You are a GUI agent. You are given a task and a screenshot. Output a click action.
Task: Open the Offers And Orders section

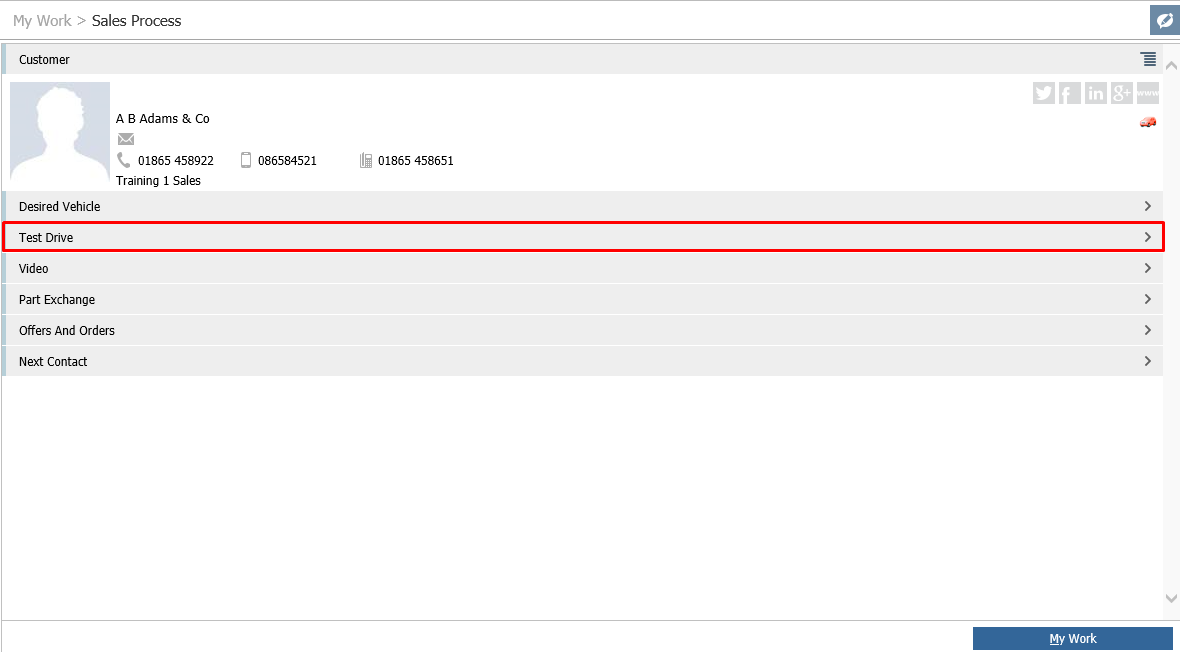click(1147, 330)
